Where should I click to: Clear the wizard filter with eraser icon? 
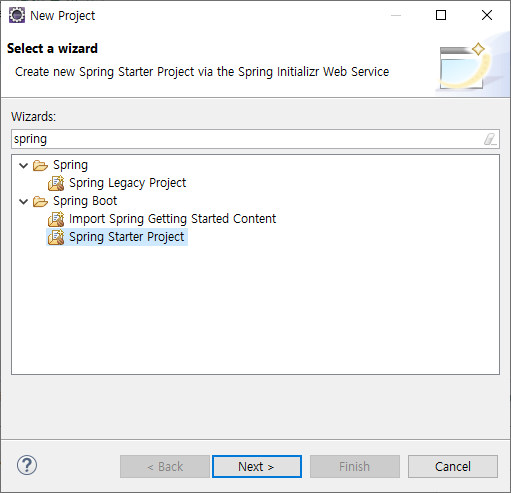pyautogui.click(x=490, y=139)
